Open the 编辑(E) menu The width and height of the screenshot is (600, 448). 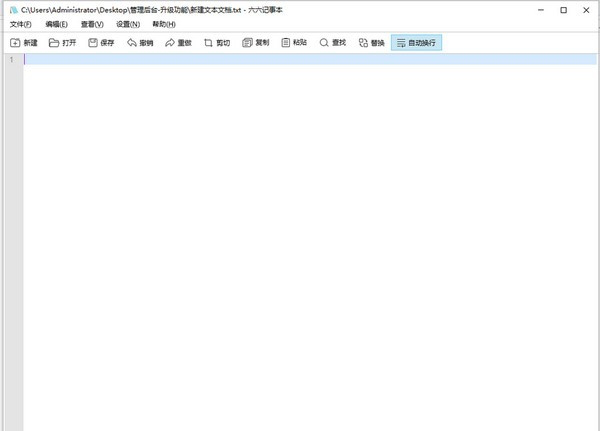point(56,24)
